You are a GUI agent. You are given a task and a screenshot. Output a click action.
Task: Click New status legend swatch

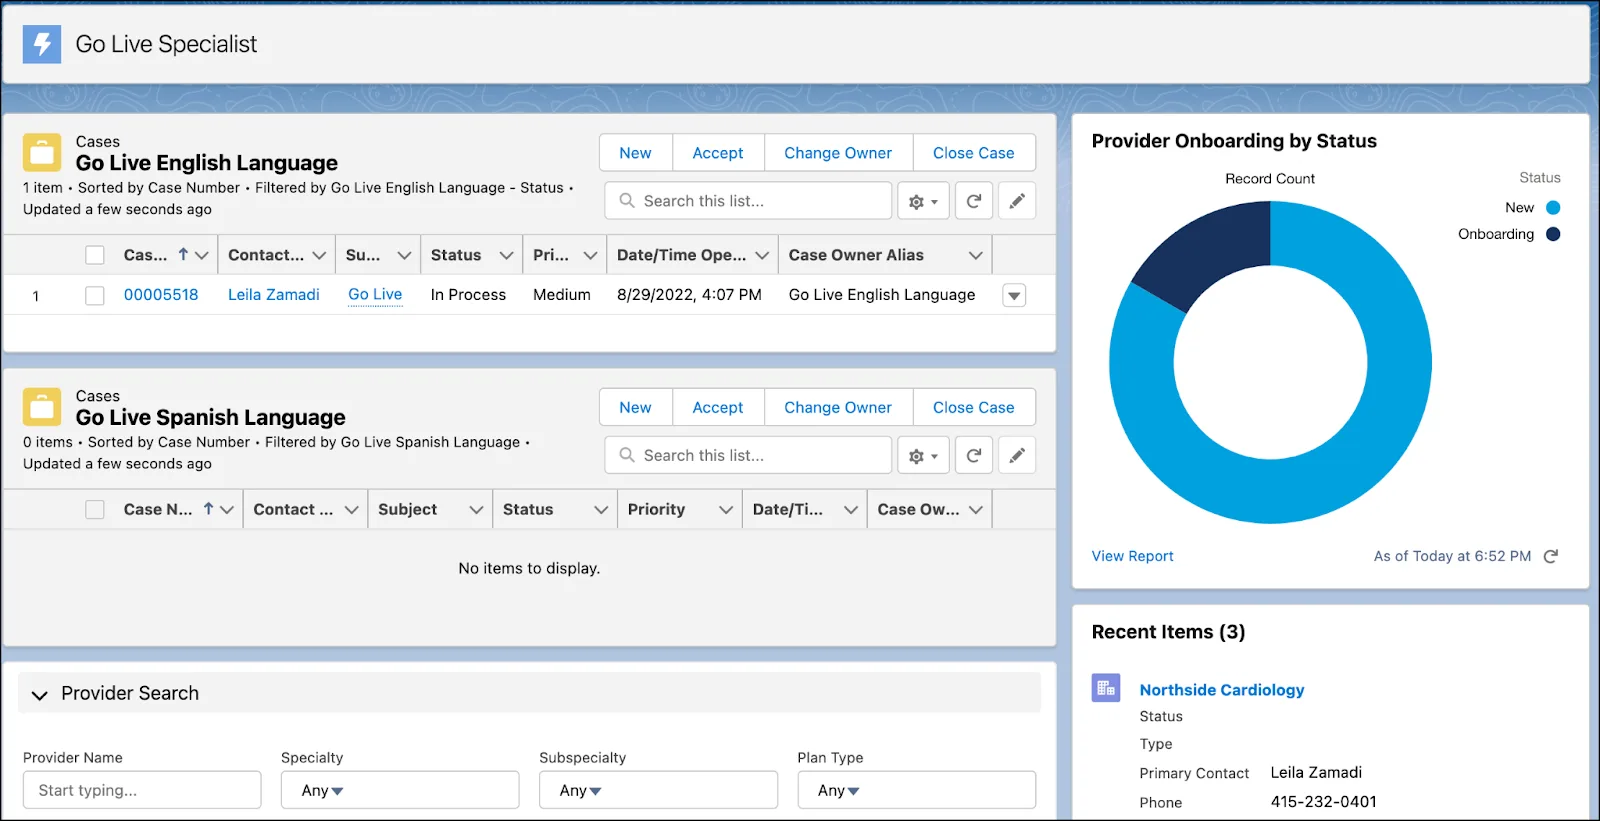point(1553,208)
